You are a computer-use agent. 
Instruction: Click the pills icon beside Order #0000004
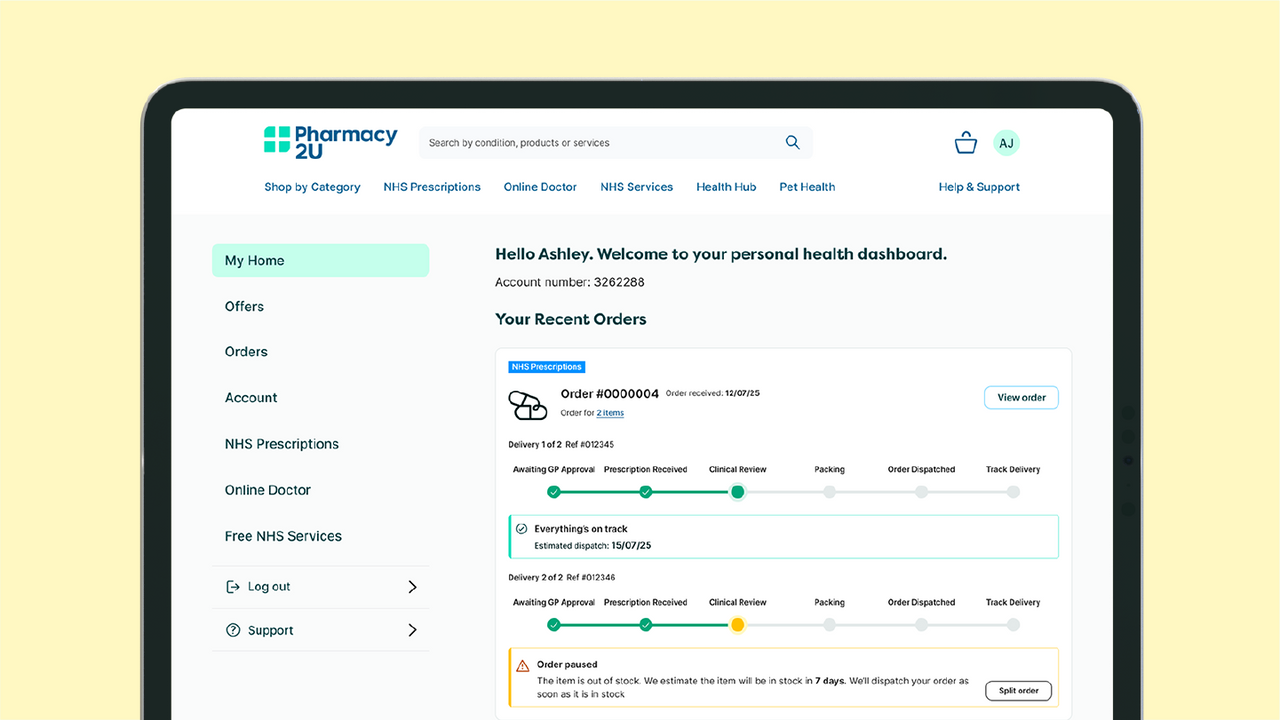tap(528, 405)
